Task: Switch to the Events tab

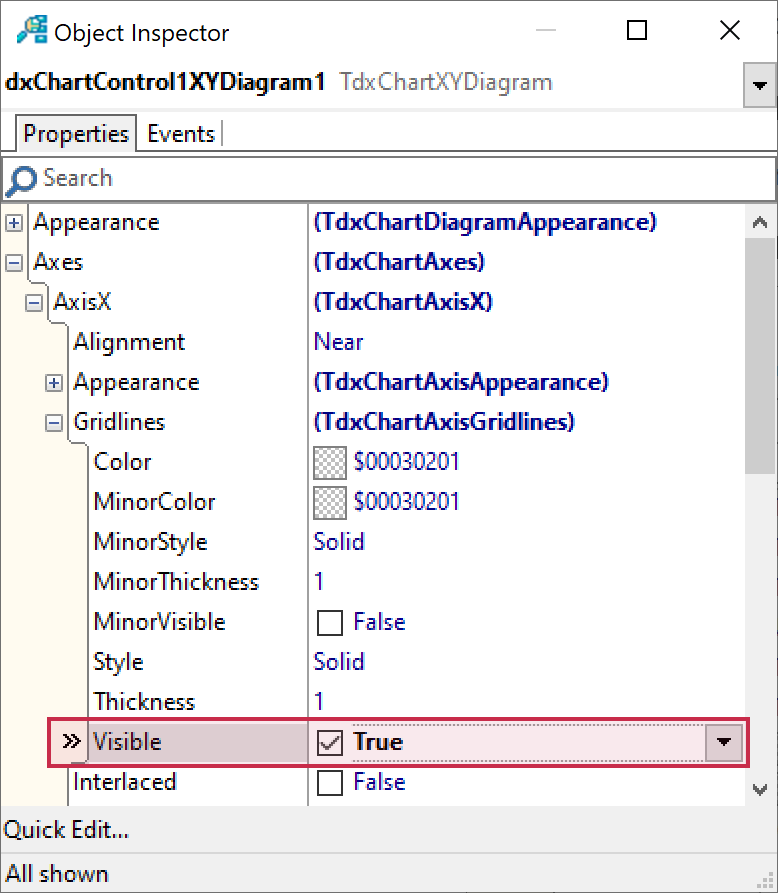Action: tap(181, 134)
